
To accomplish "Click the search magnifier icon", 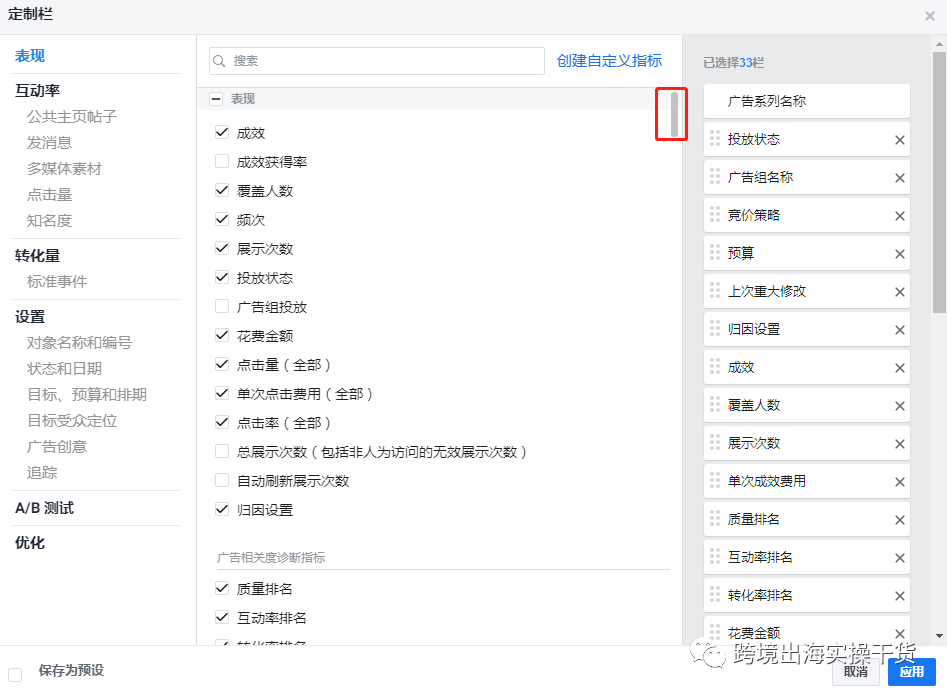I will [219, 61].
